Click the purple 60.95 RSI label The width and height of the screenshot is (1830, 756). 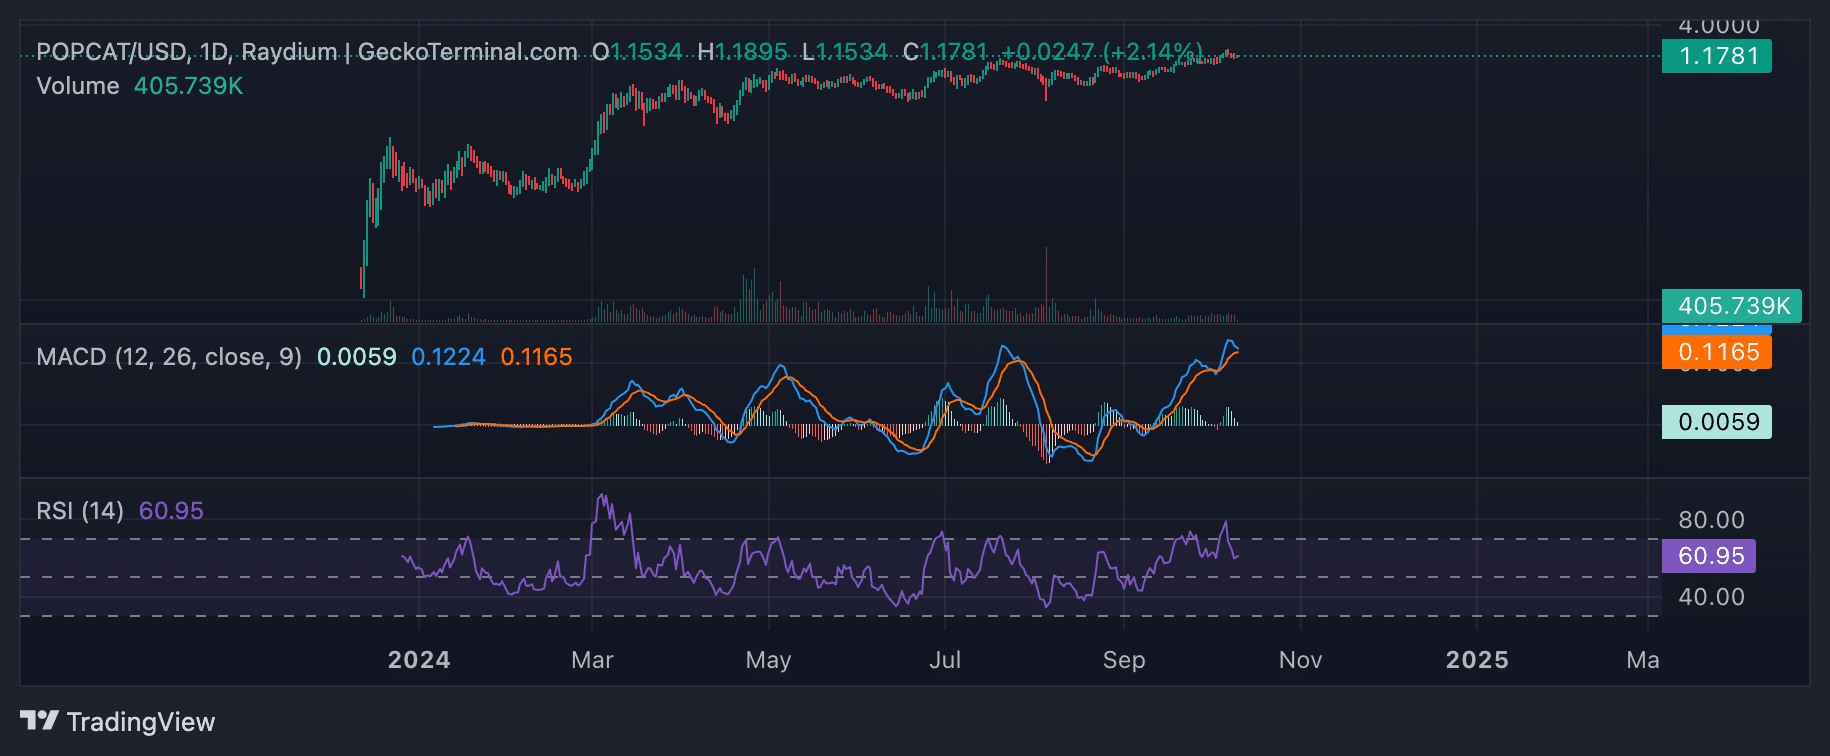pos(1709,556)
